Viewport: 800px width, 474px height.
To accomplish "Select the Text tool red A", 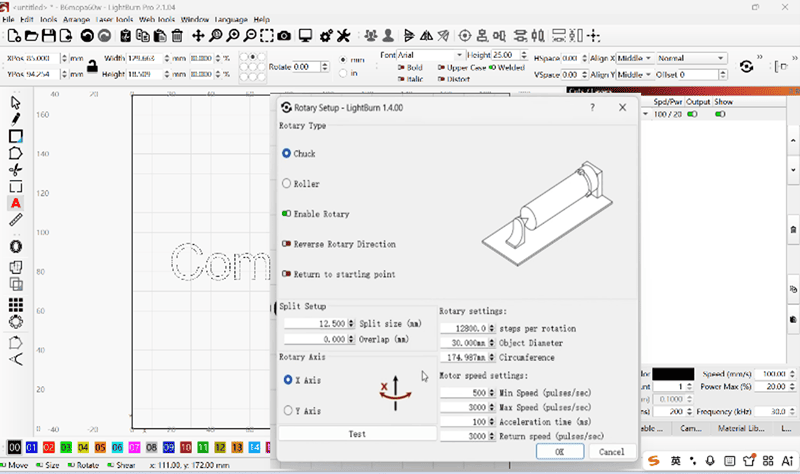I will [16, 203].
